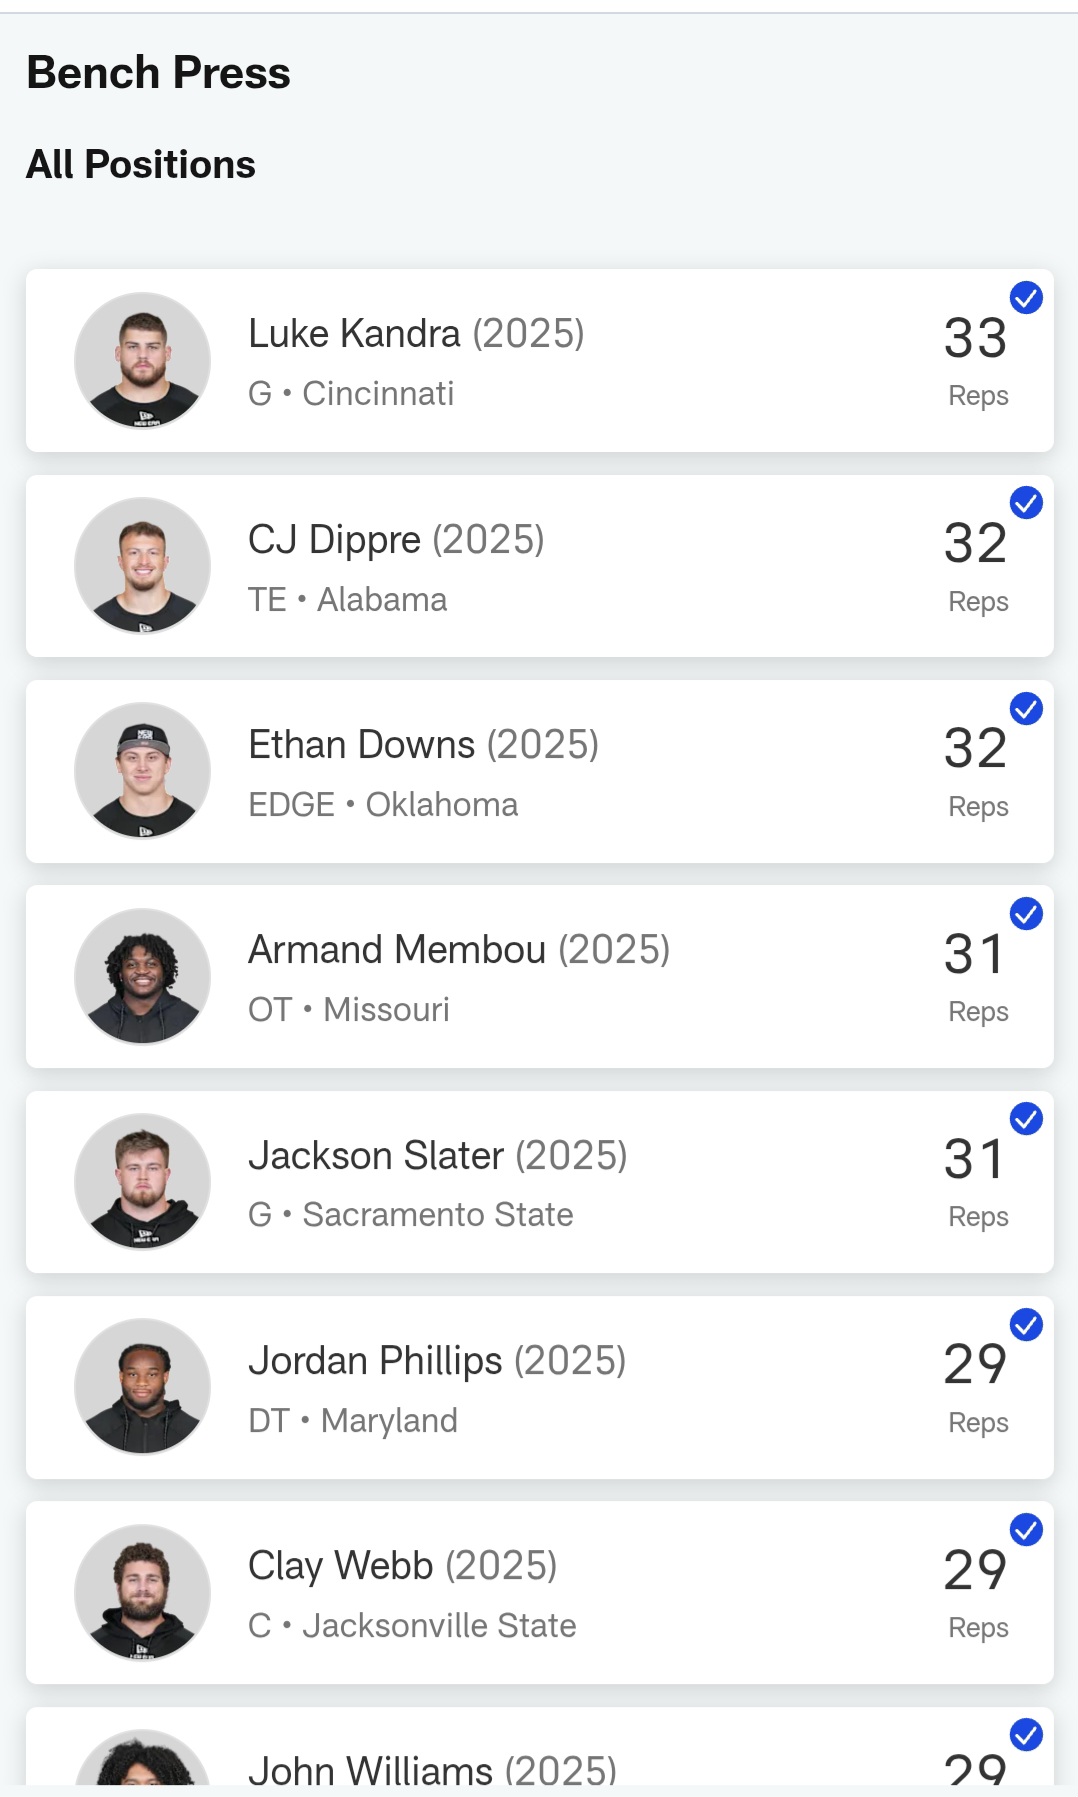Click the blue verified checkmark on Luke Kandra's card
Viewport: 1078px width, 1797px height.
[x=1026, y=297]
